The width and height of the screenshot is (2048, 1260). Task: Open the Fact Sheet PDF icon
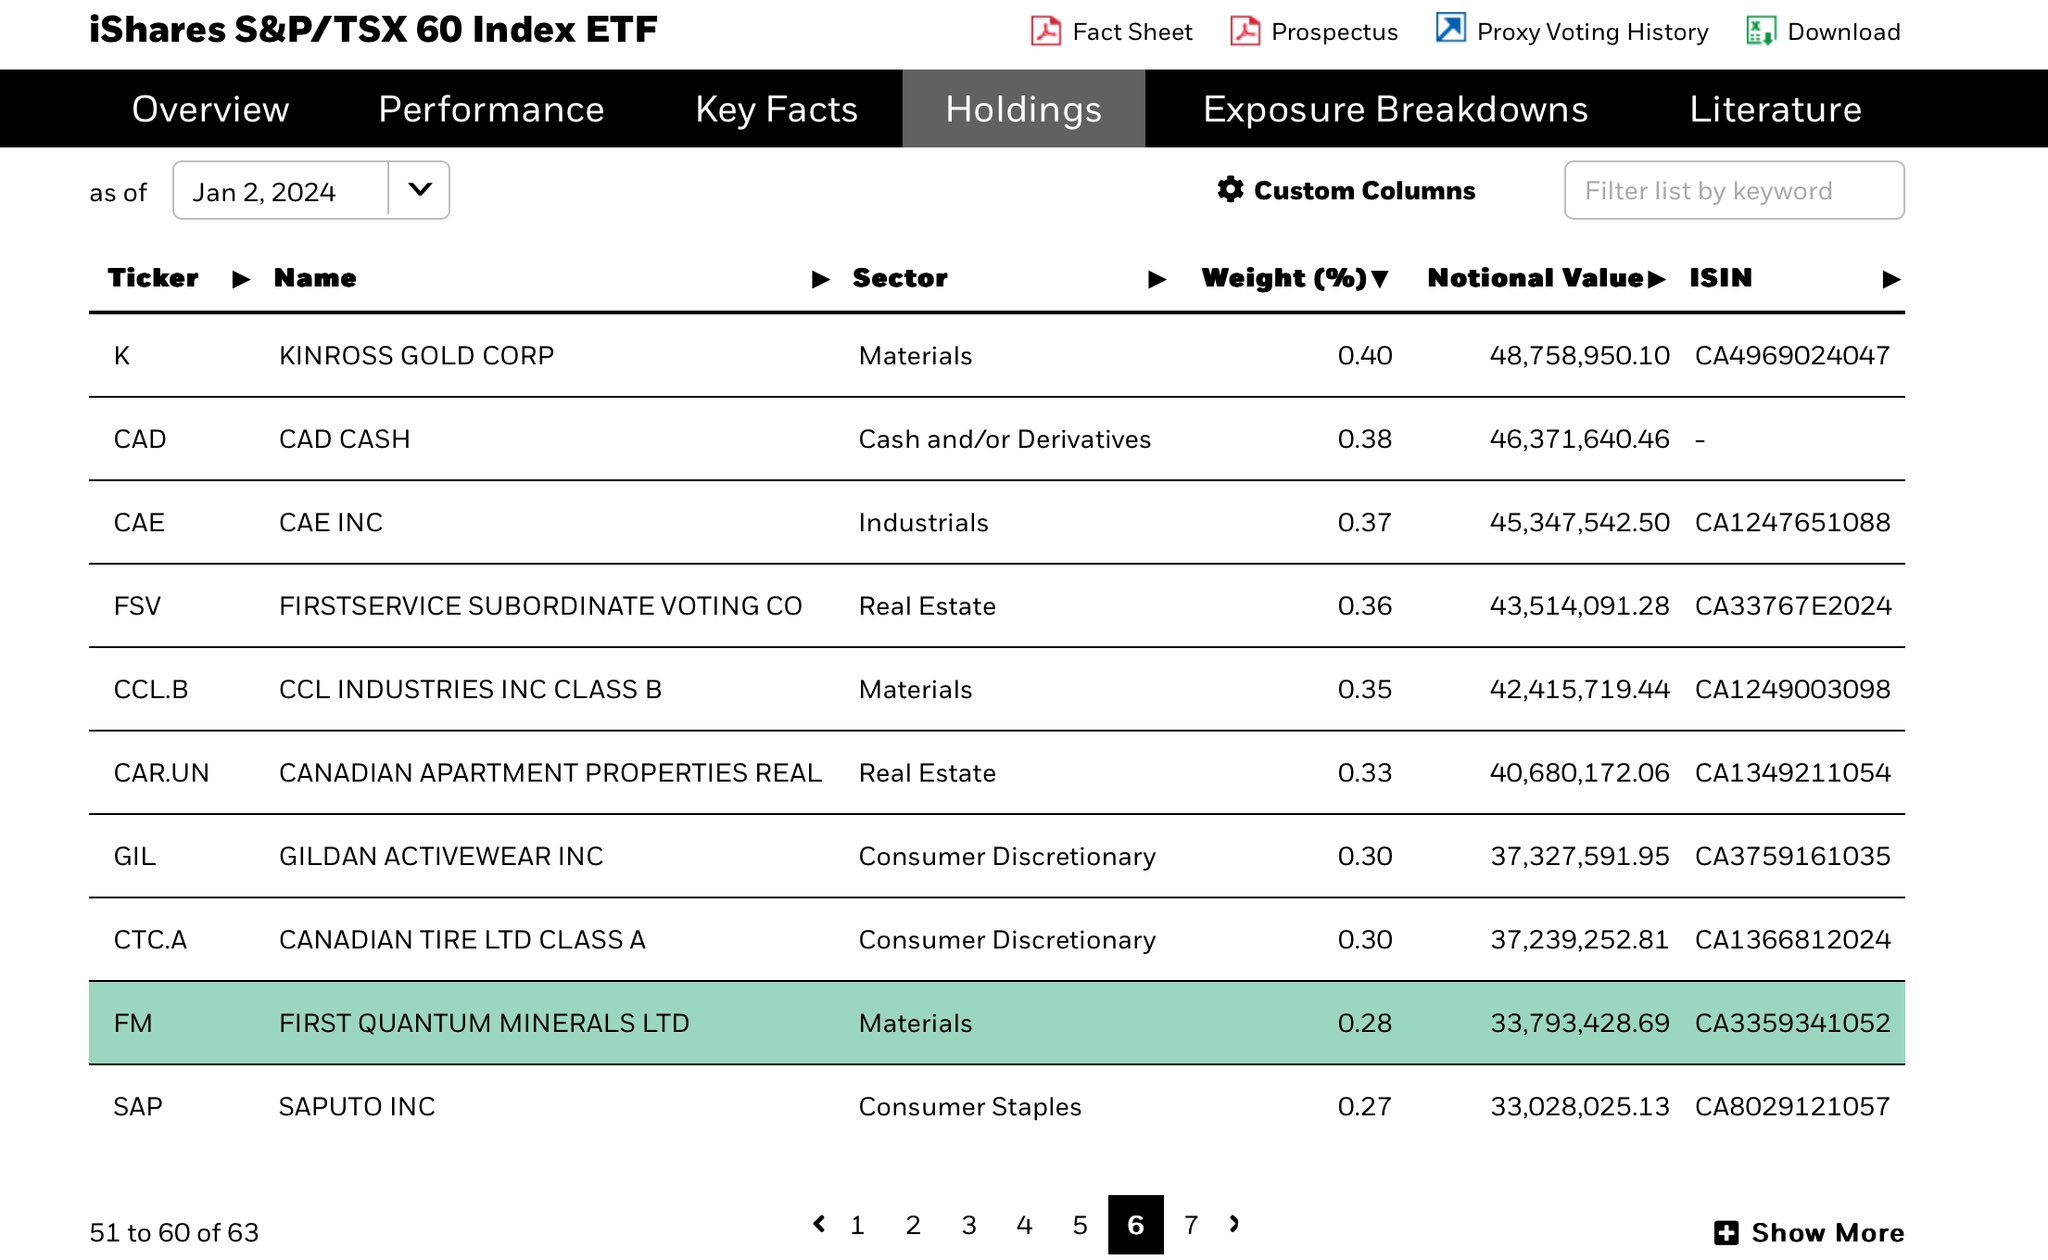[x=1046, y=31]
